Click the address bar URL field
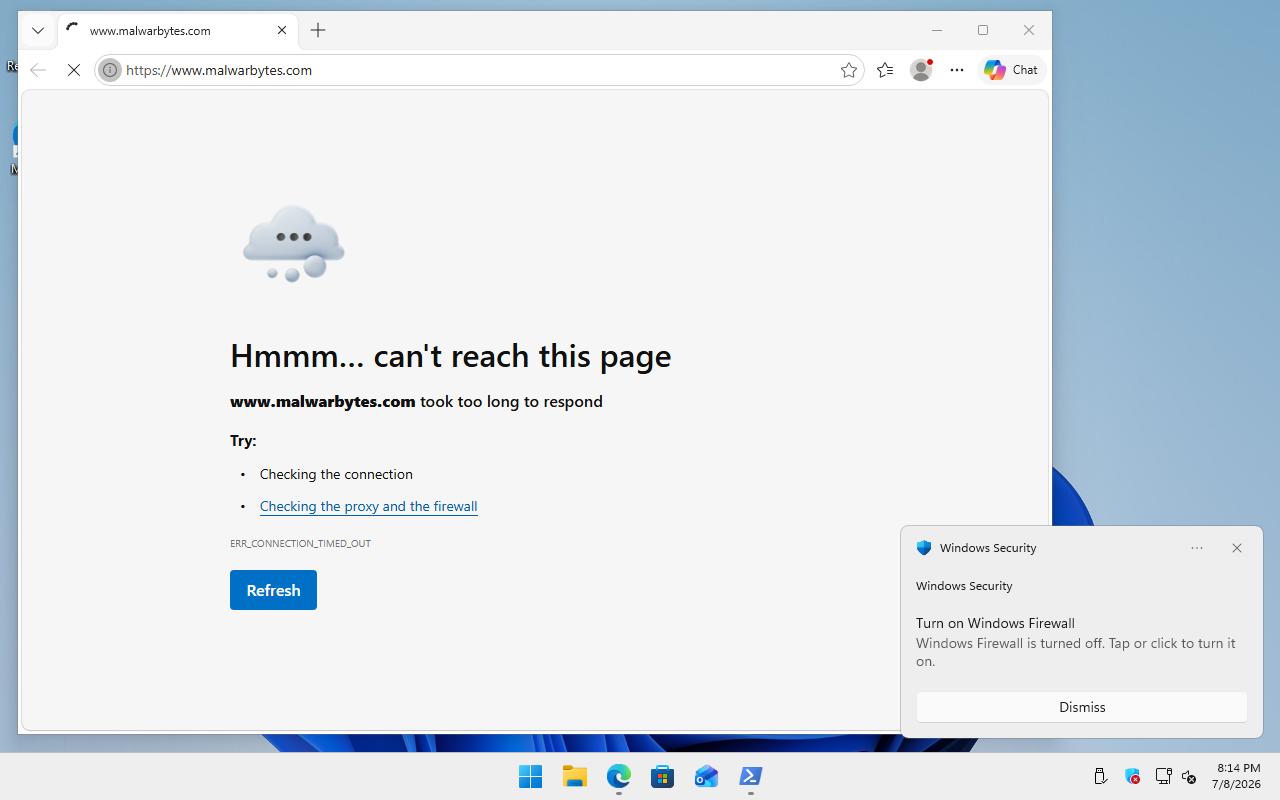This screenshot has height=800, width=1280. point(479,70)
